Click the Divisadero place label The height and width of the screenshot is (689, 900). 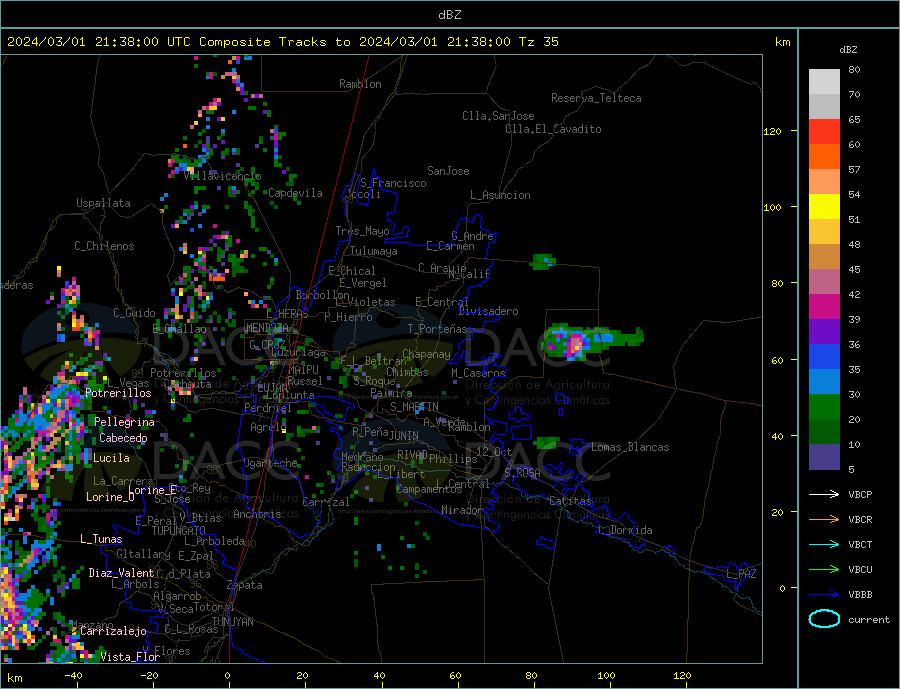(x=488, y=311)
